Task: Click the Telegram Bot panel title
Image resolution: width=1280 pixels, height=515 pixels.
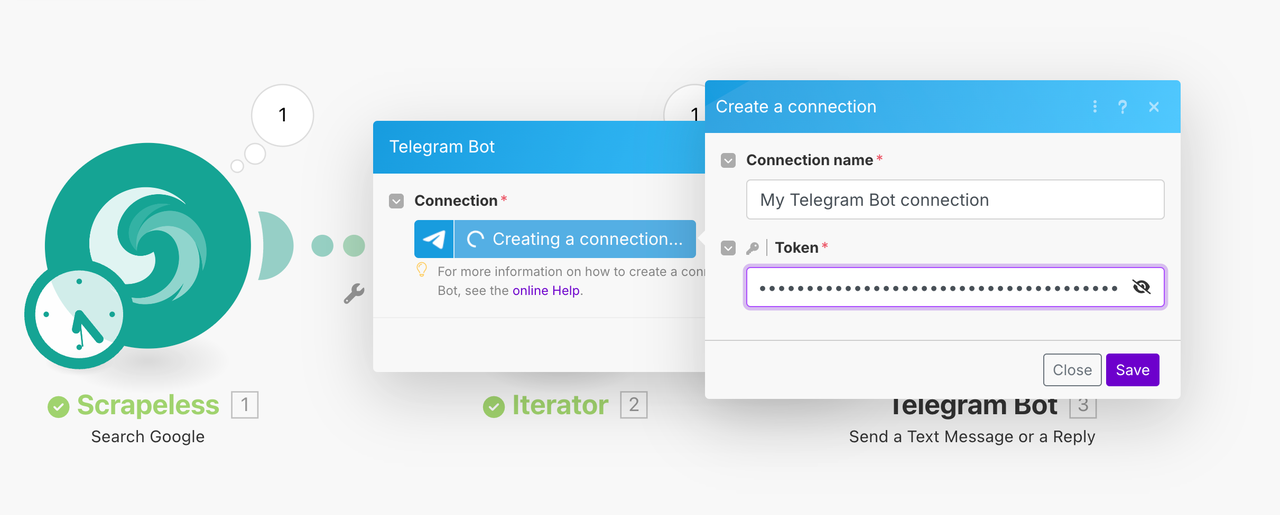Action: (x=442, y=147)
